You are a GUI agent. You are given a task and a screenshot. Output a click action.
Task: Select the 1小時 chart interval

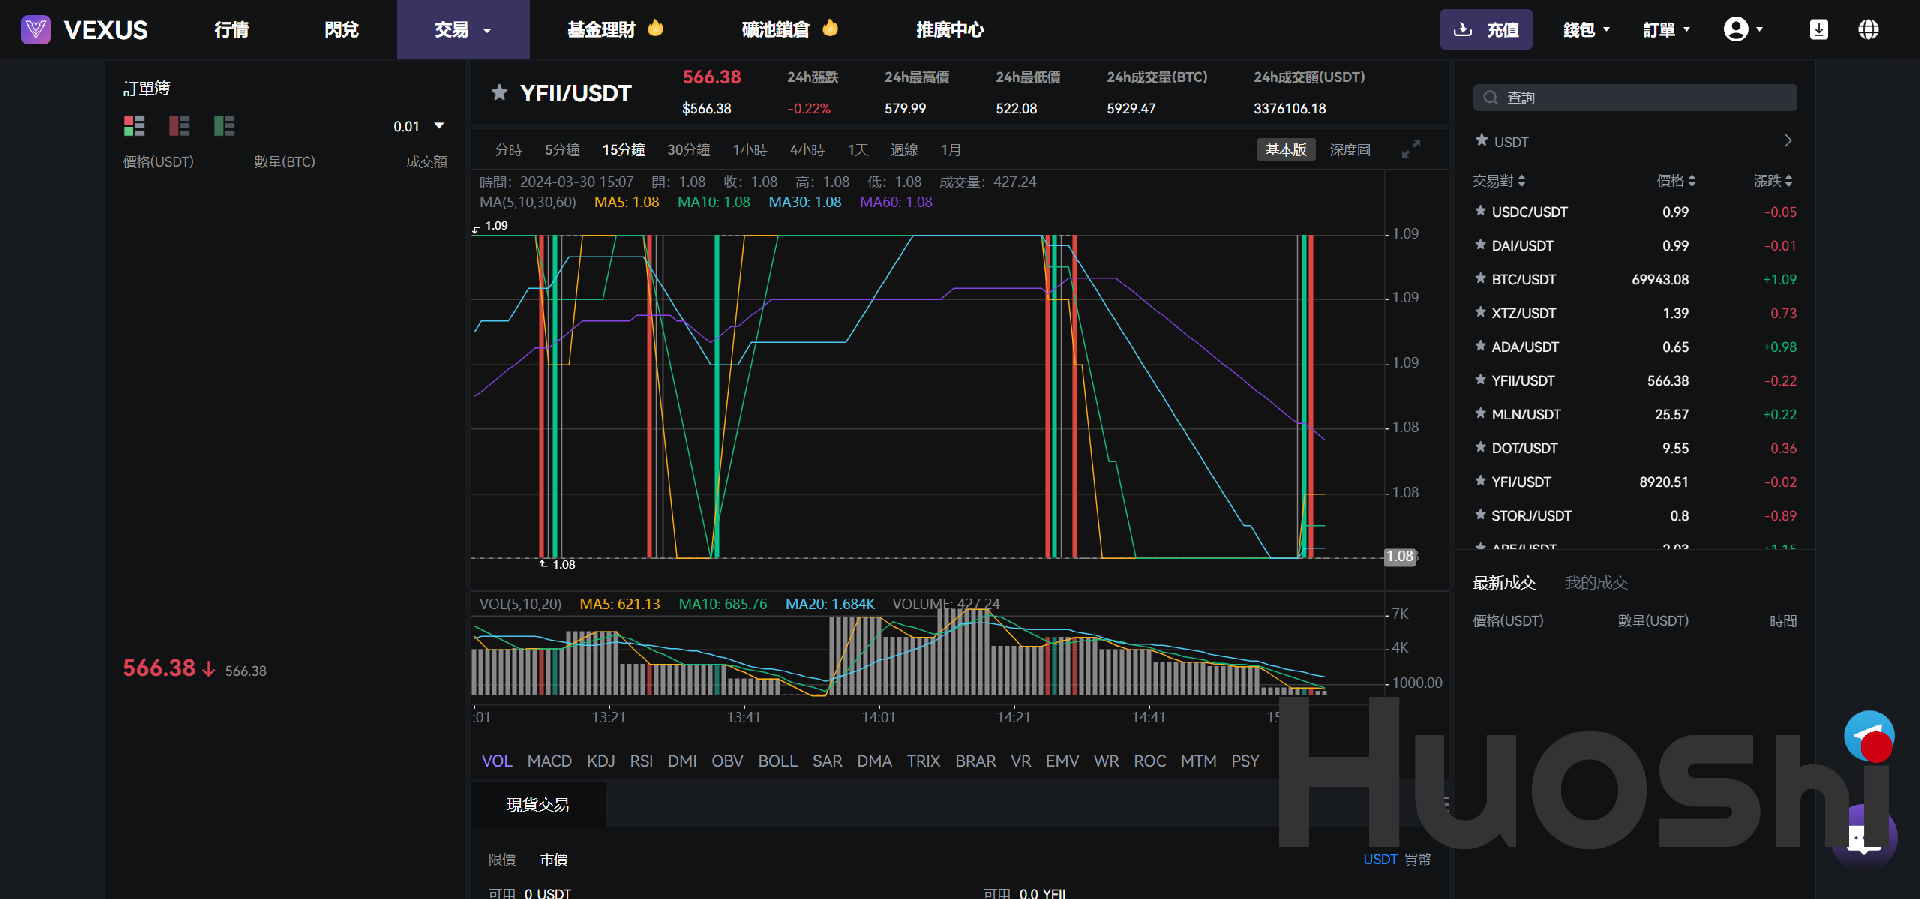pyautogui.click(x=749, y=150)
